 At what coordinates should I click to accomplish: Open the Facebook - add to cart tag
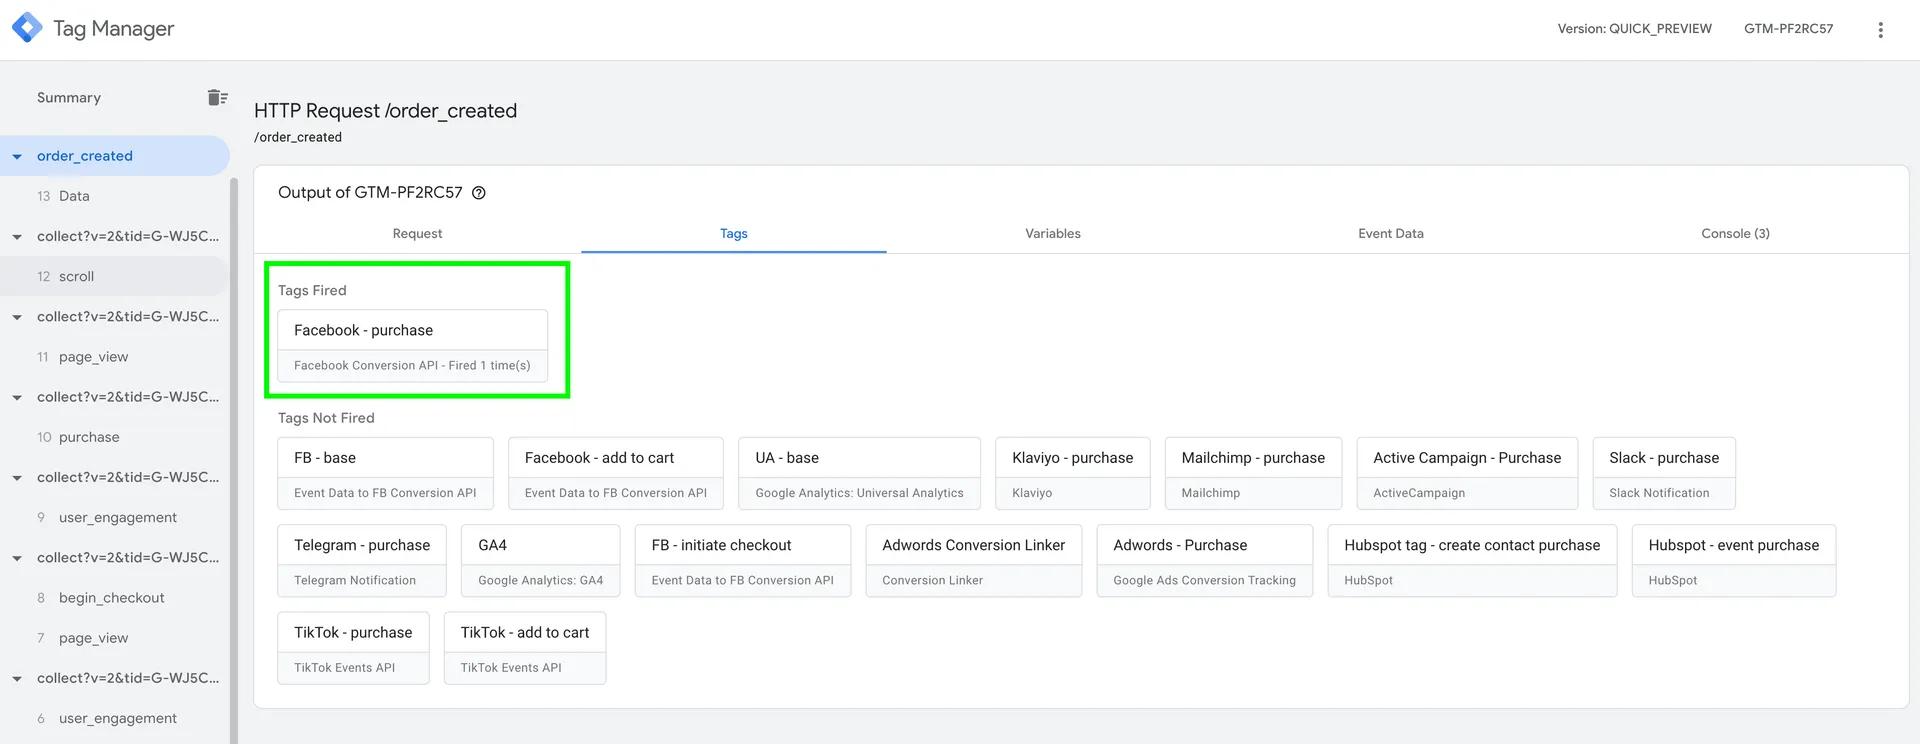[615, 473]
